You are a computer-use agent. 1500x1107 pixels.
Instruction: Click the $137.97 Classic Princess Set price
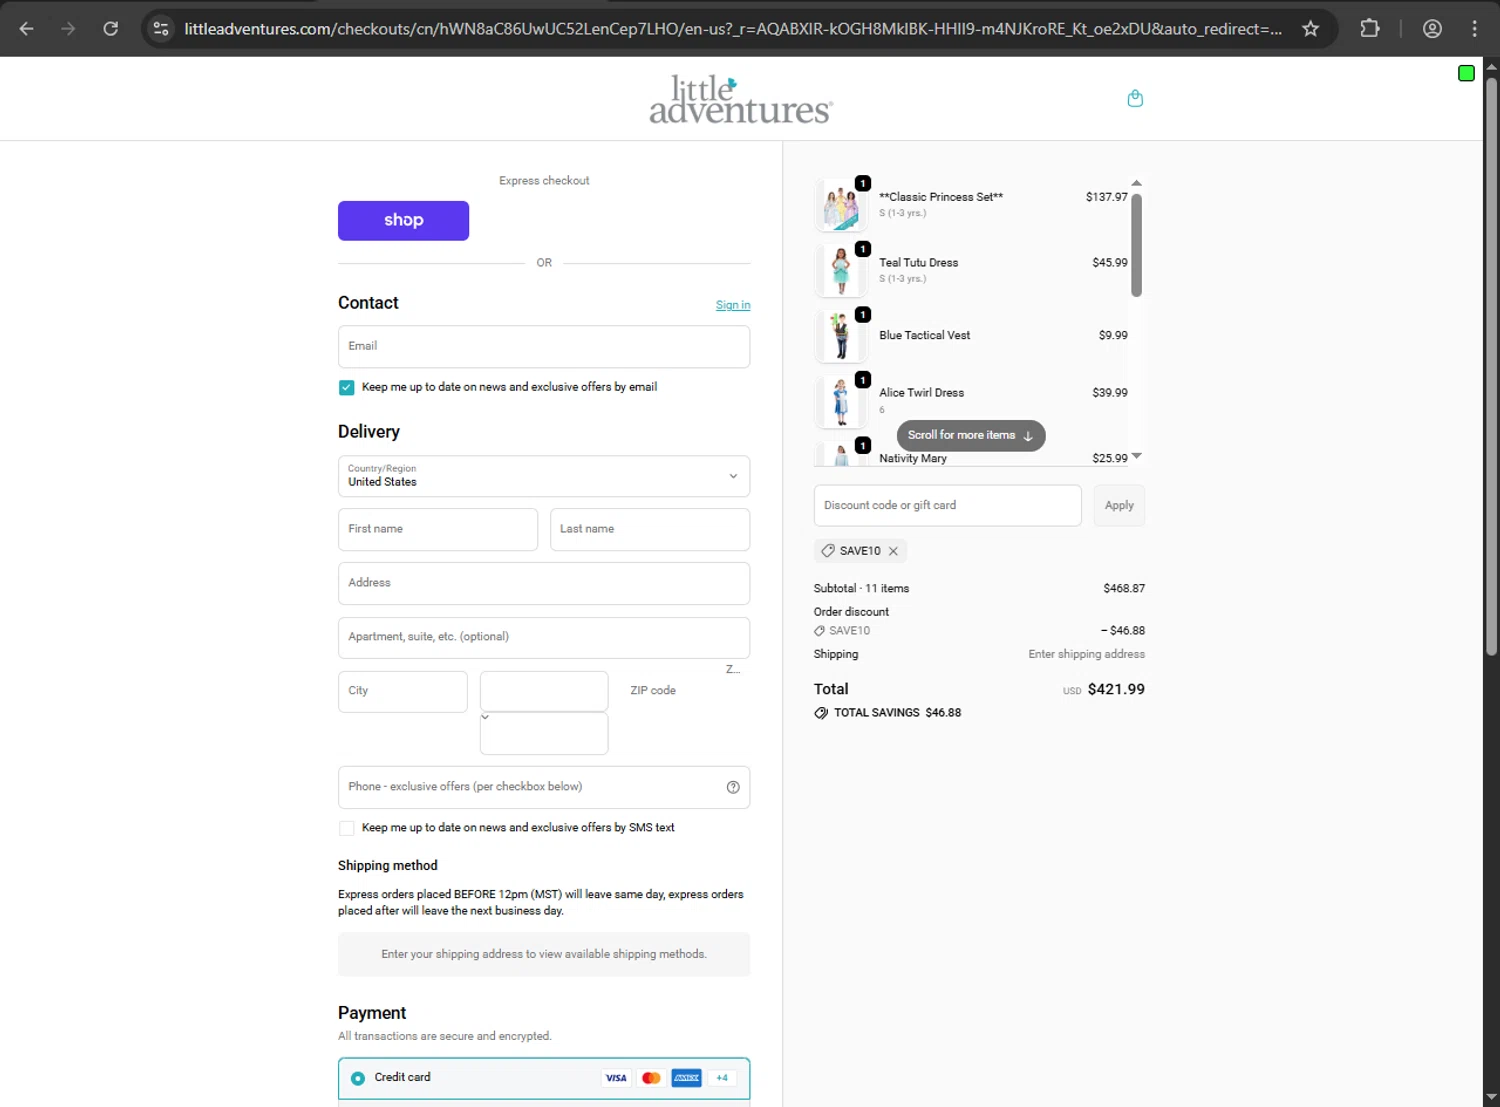coord(1107,197)
